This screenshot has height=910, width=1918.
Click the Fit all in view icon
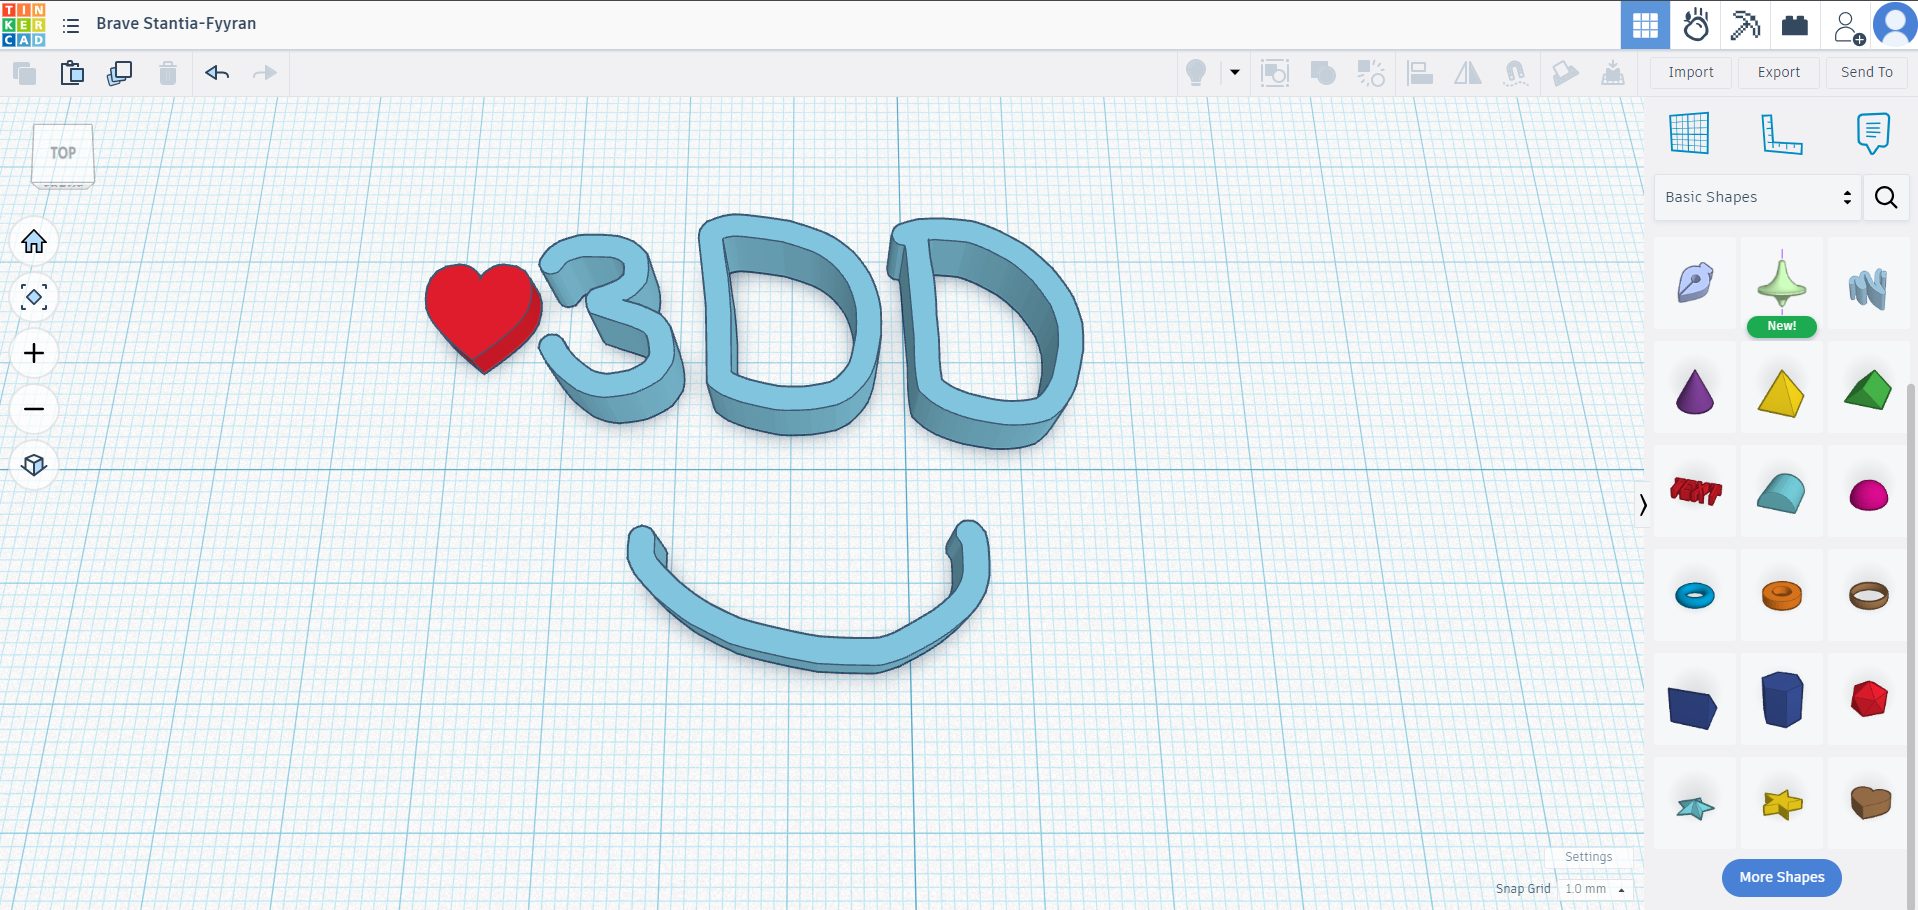[34, 297]
